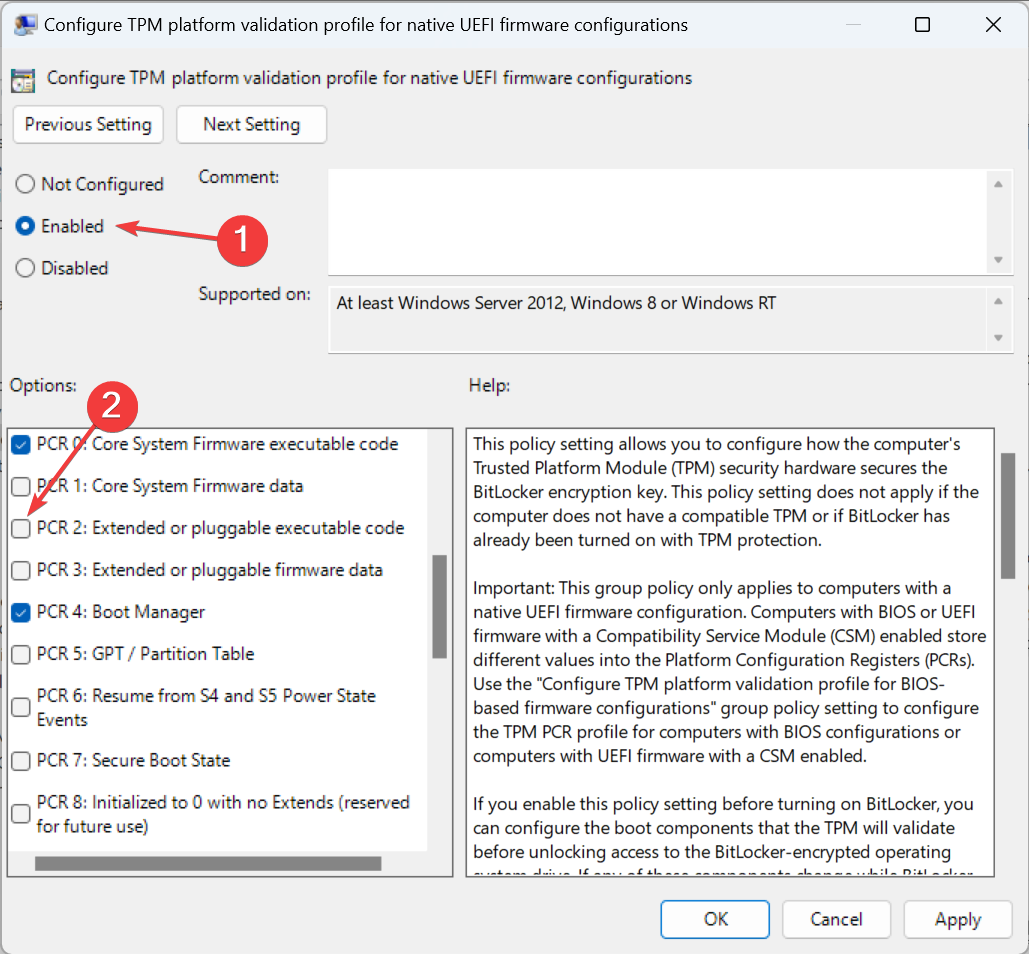
Task: Select the Disabled radio button
Action: [x=24, y=268]
